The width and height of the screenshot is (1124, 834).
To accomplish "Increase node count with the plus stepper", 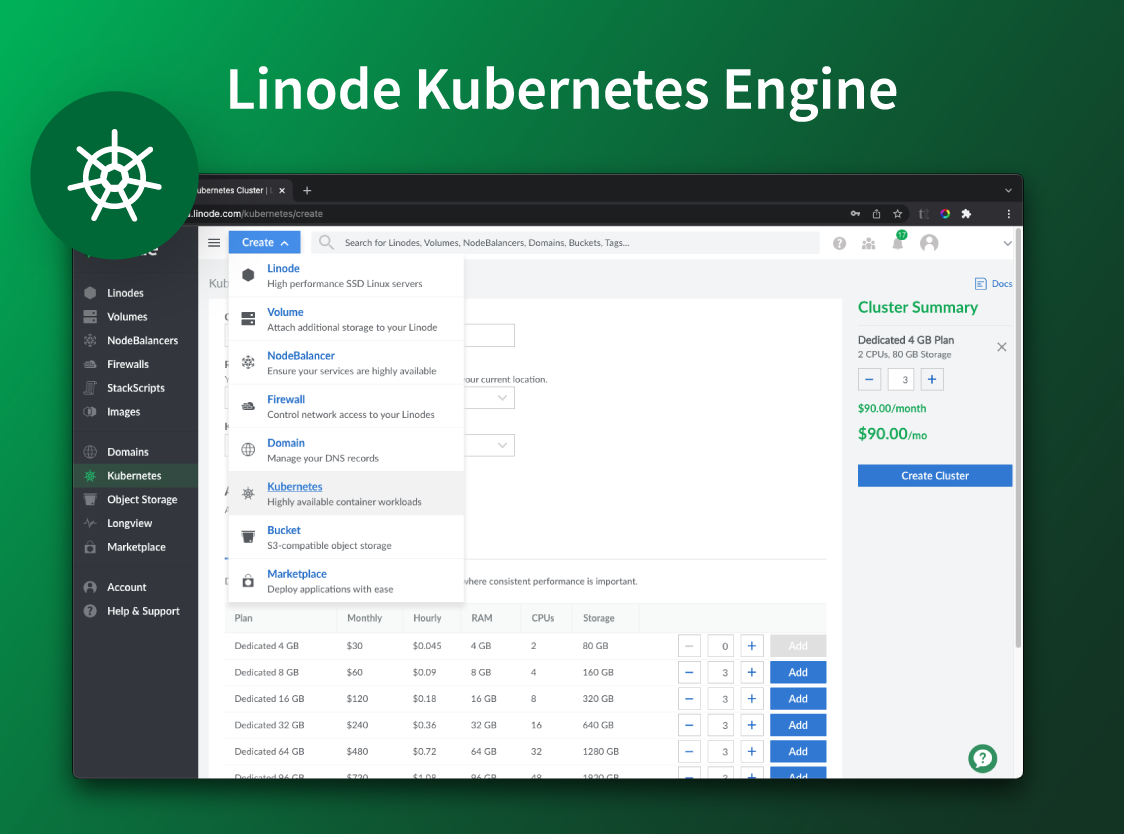I will (x=931, y=379).
